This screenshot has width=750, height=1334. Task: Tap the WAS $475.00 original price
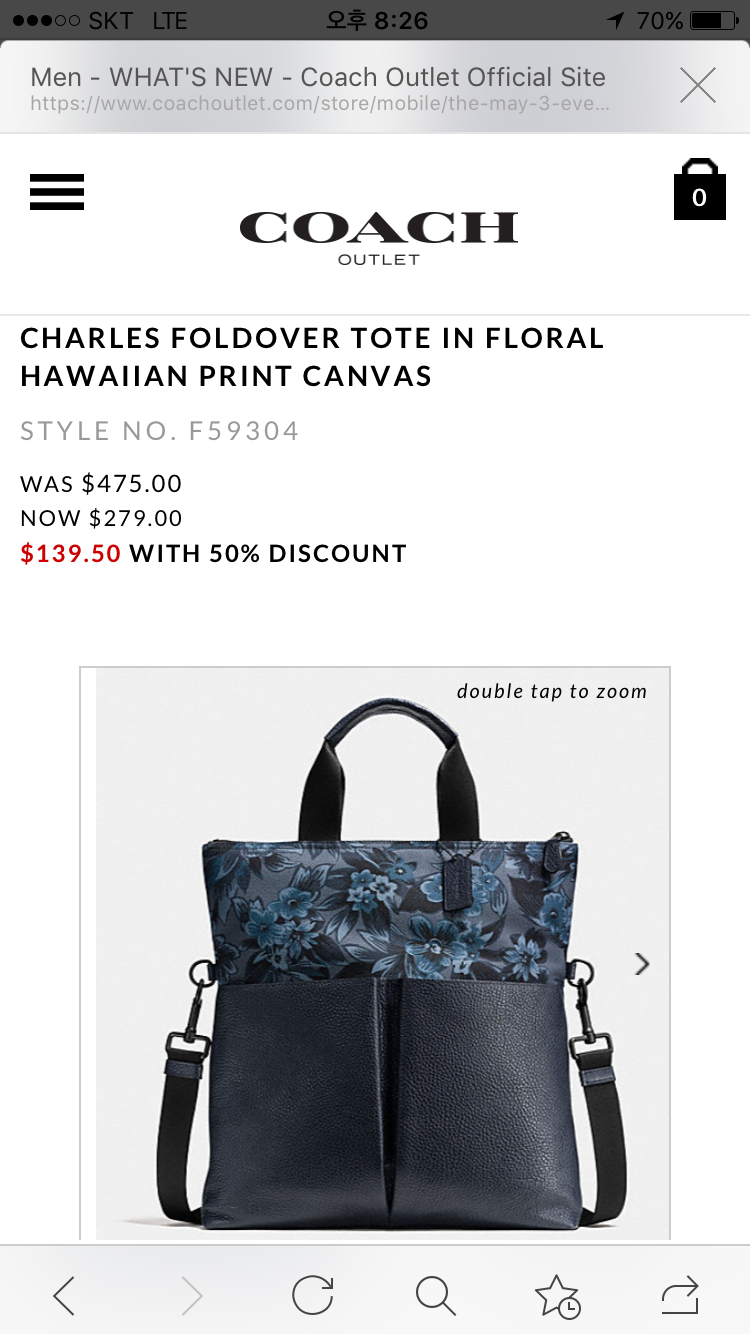pyautogui.click(x=101, y=484)
